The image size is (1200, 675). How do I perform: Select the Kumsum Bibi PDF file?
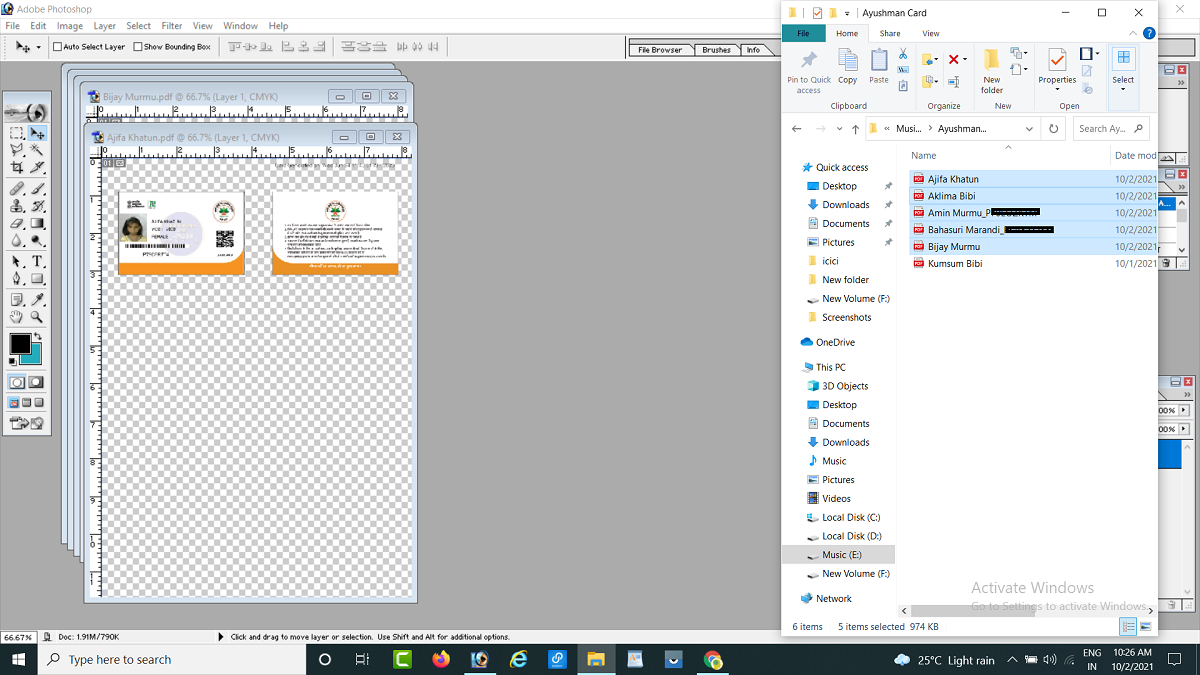[955, 264]
